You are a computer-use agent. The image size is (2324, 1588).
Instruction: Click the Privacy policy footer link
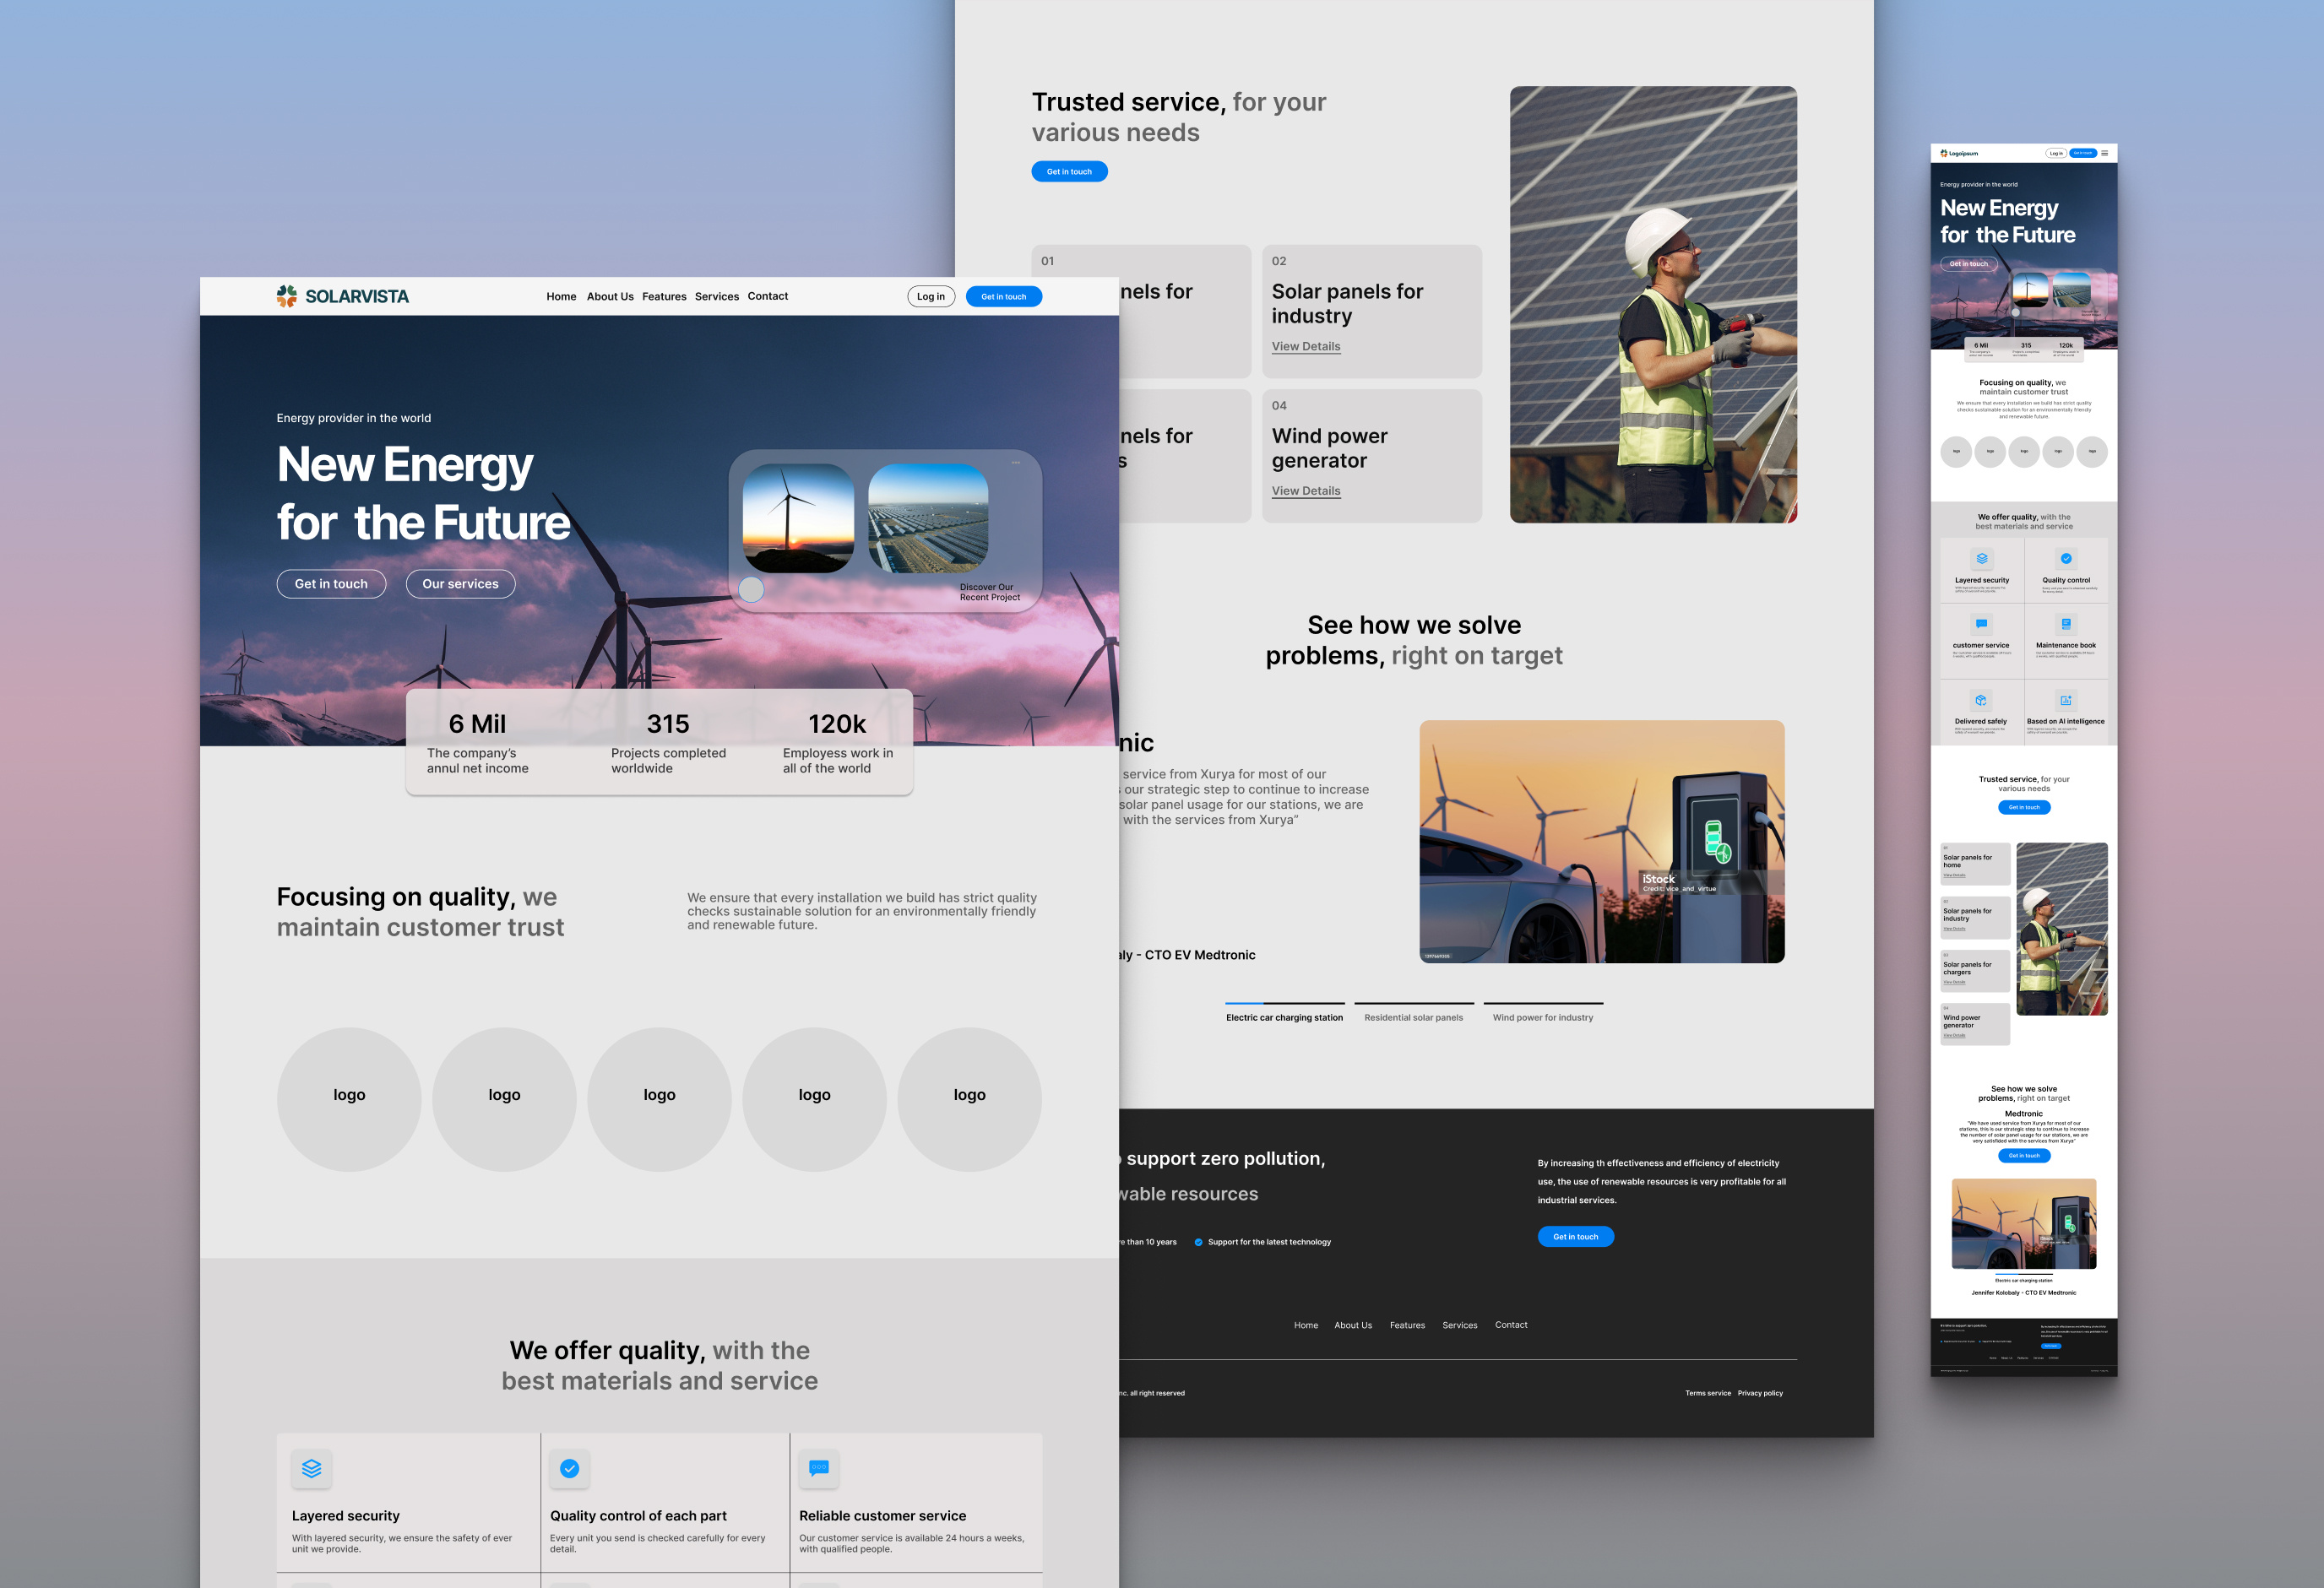coord(1759,1392)
